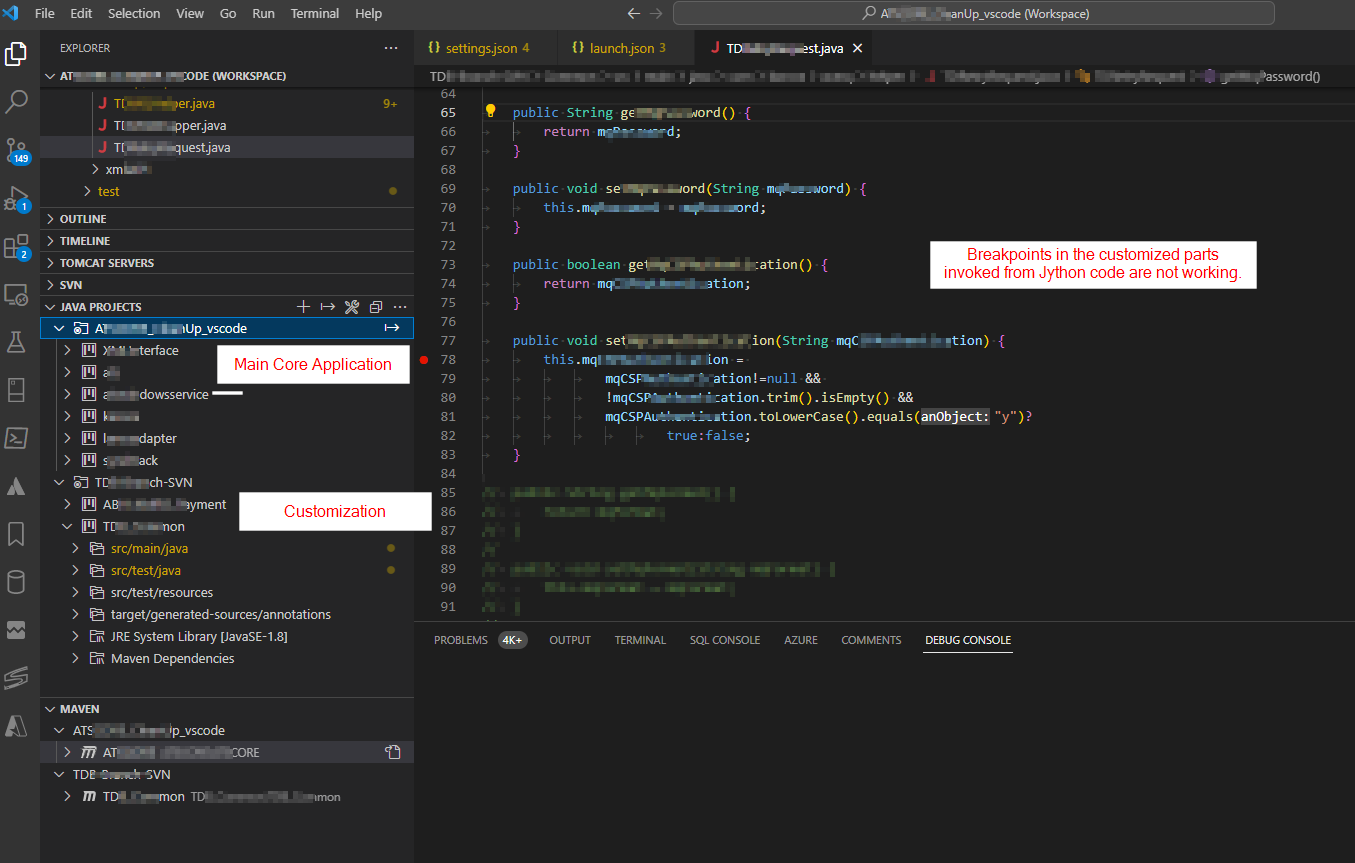Open the Terminal menu in the menu bar
Viewport: 1355px width, 863px height.
314,13
